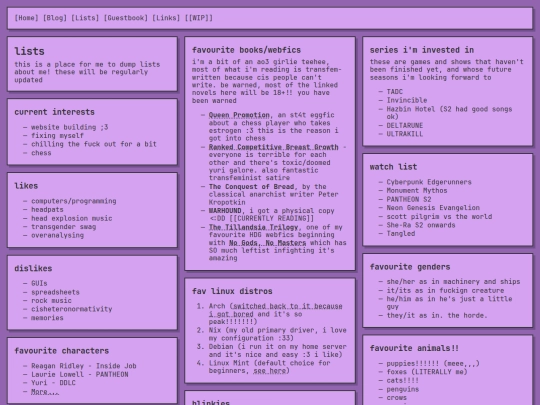This screenshot has width=540, height=405.
Task: Click 'TADC' in series list
Action: 394,92
